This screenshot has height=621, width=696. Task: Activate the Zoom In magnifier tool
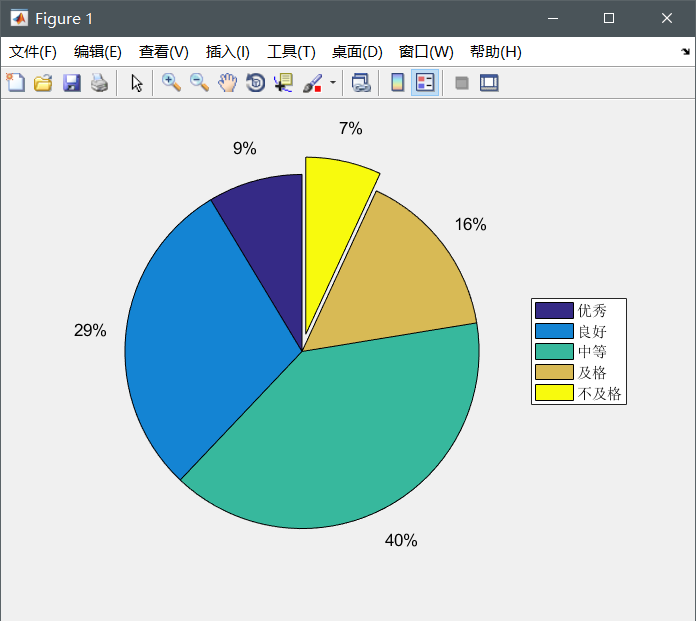pyautogui.click(x=171, y=83)
